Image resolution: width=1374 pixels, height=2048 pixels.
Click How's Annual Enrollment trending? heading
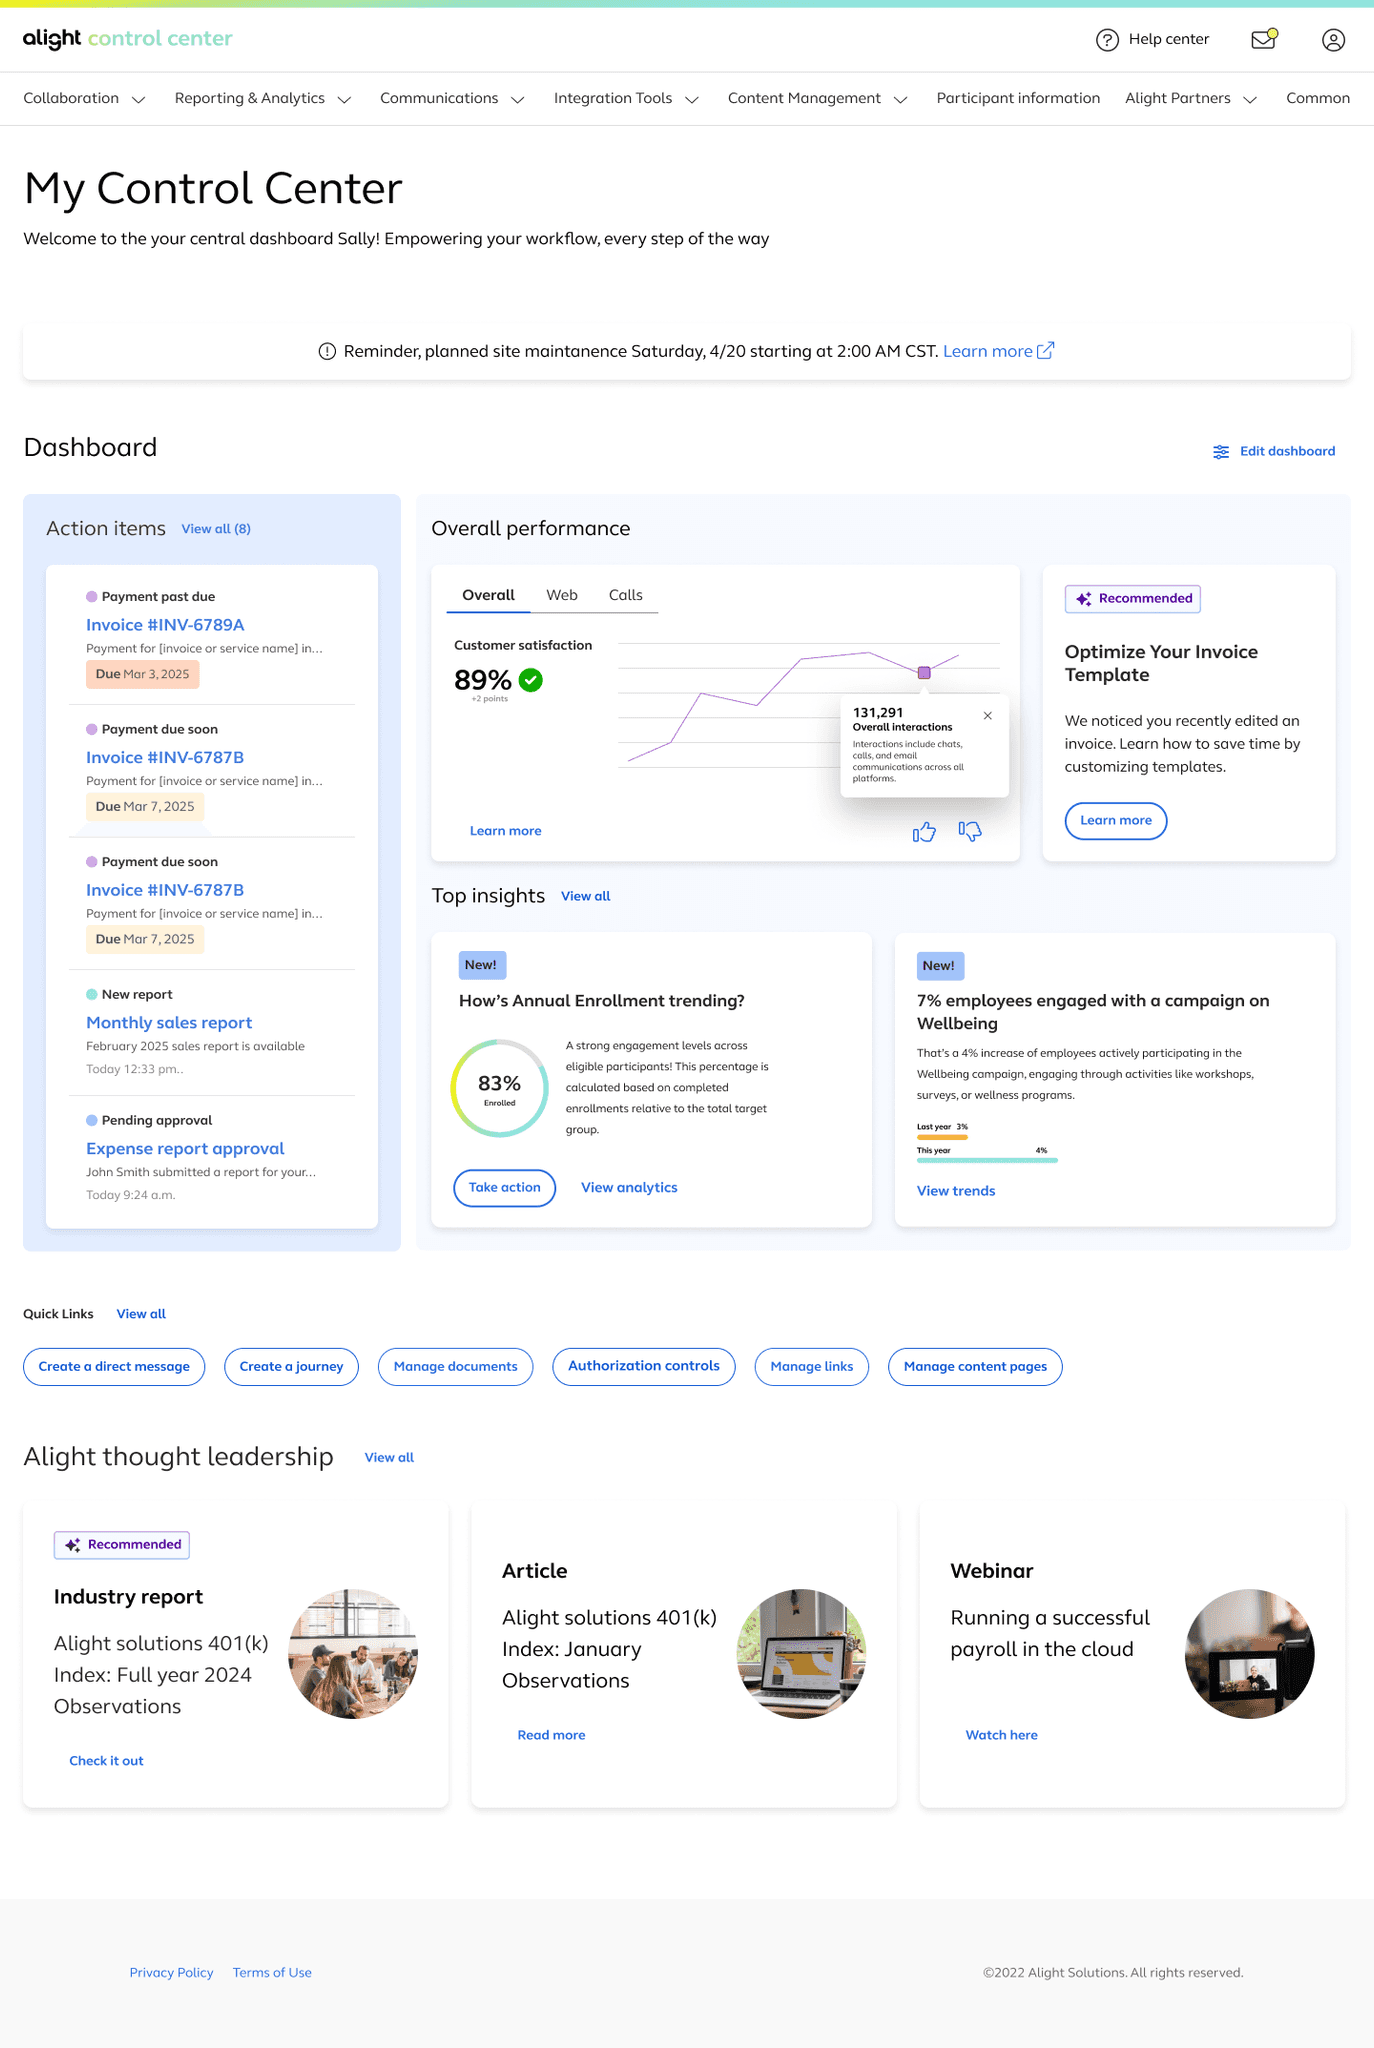(x=602, y=1001)
